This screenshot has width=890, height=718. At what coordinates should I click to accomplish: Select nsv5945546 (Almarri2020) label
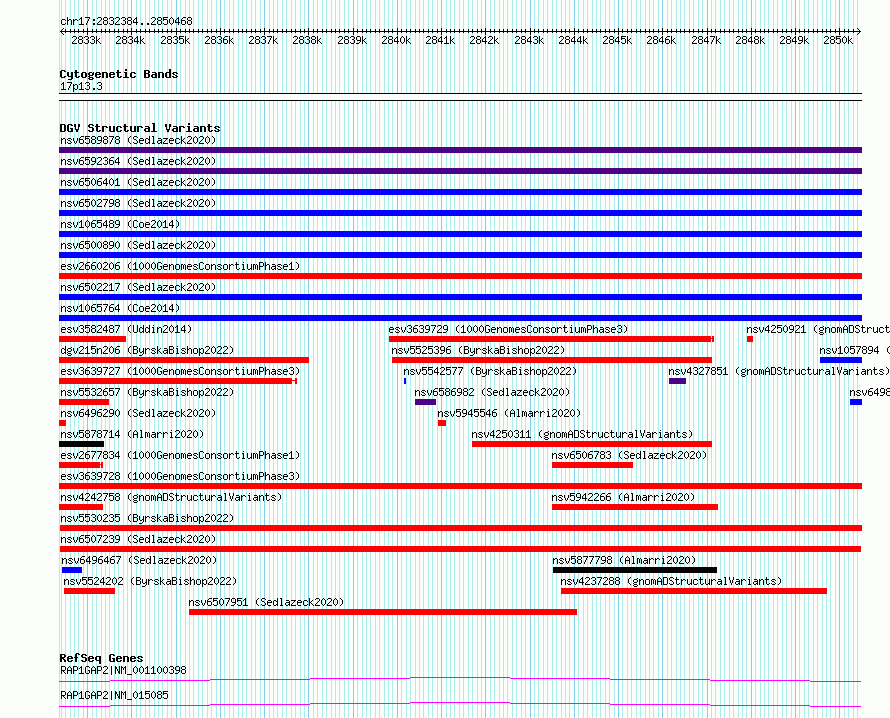(x=509, y=413)
